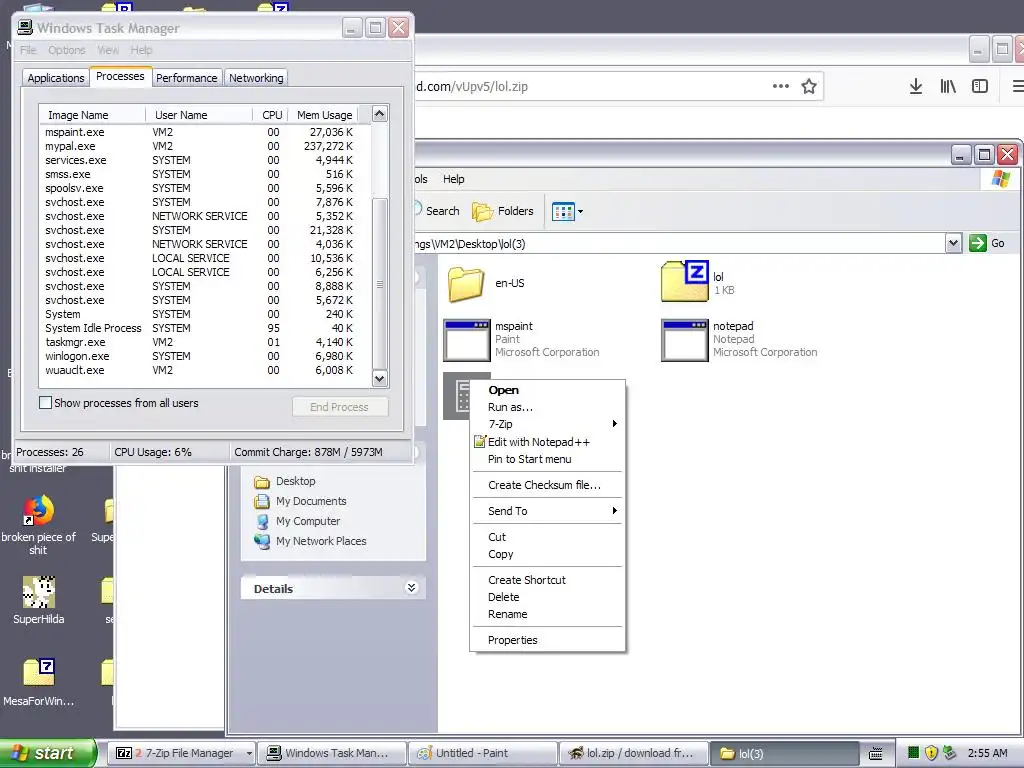The image size is (1024, 768).
Task: Click process list scrollbar thumb
Action: (x=379, y=285)
